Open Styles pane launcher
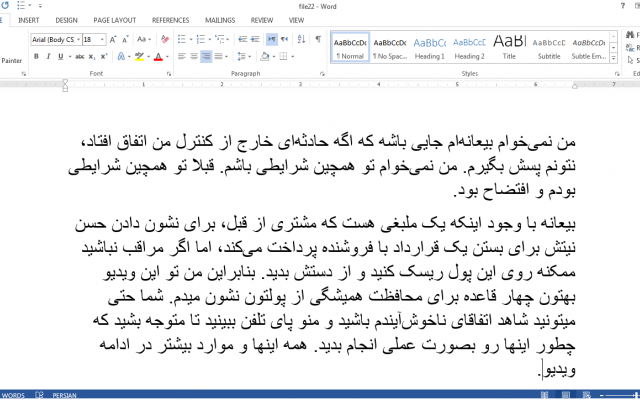The height and width of the screenshot is (400, 640). coord(617,74)
